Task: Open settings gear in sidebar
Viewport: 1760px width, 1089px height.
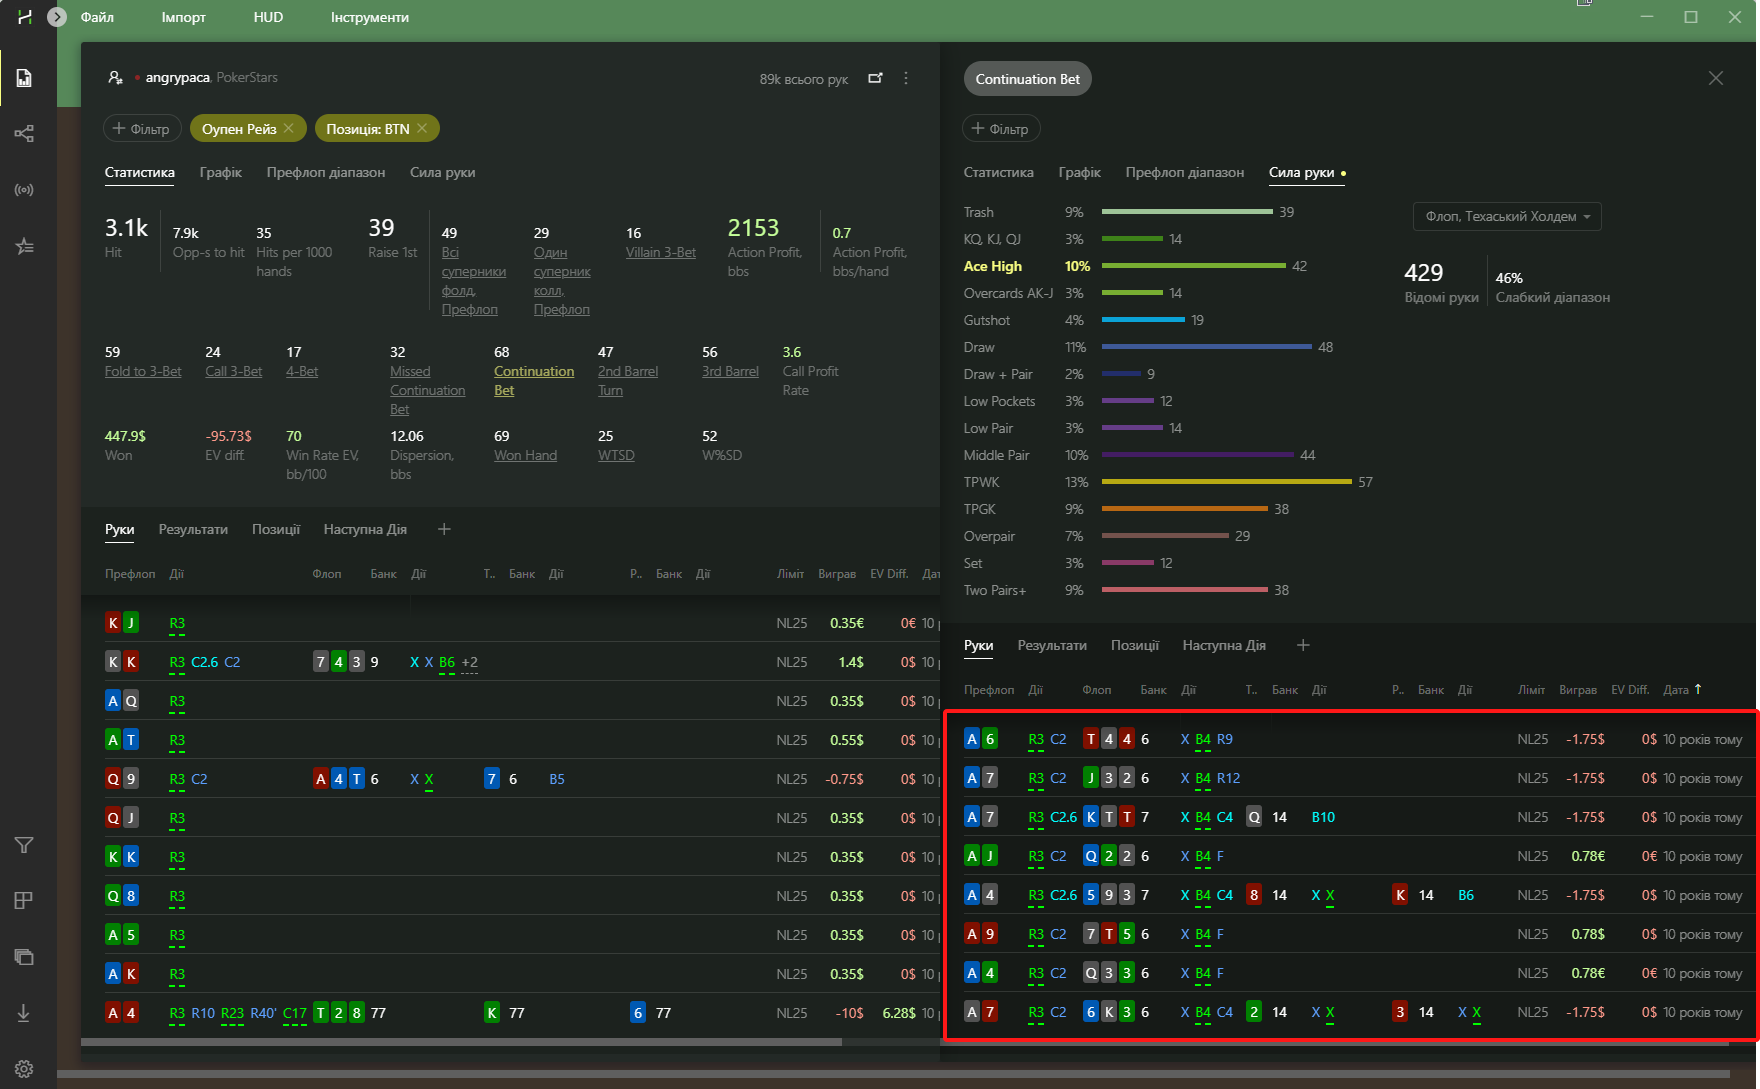Action: [24, 1068]
